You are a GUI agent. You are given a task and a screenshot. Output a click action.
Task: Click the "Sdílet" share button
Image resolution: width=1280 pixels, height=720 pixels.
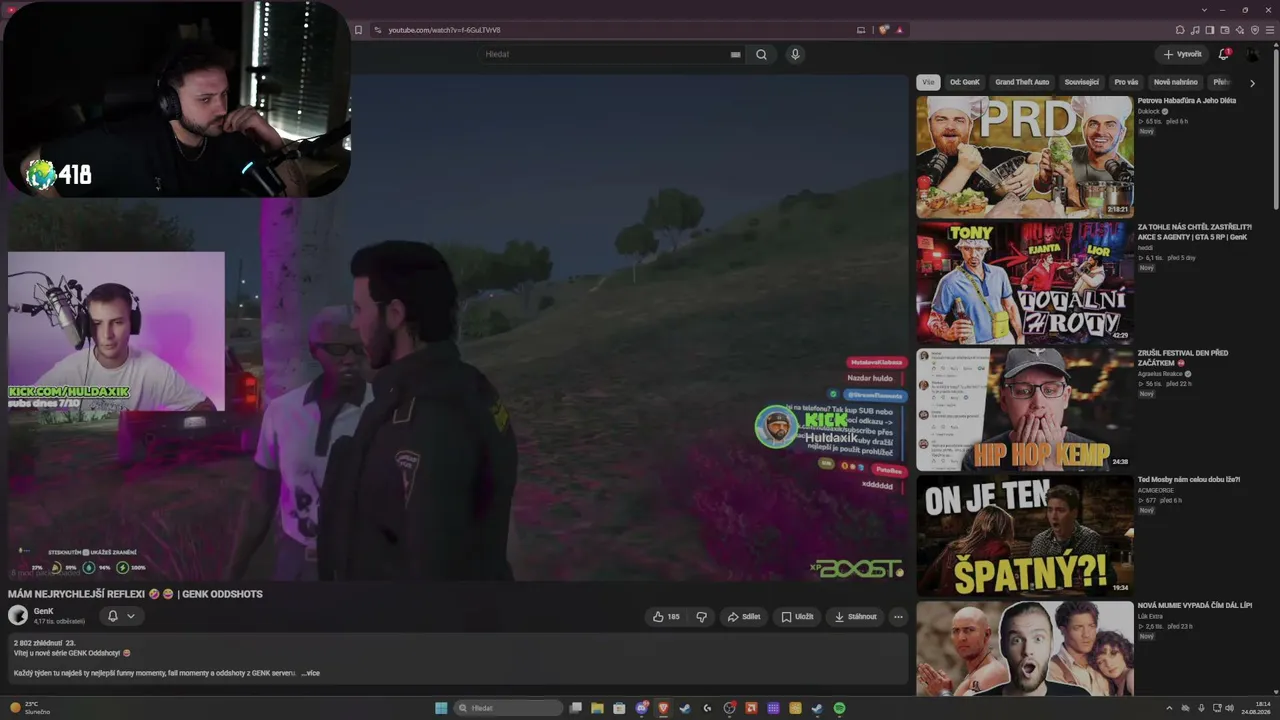click(x=744, y=617)
